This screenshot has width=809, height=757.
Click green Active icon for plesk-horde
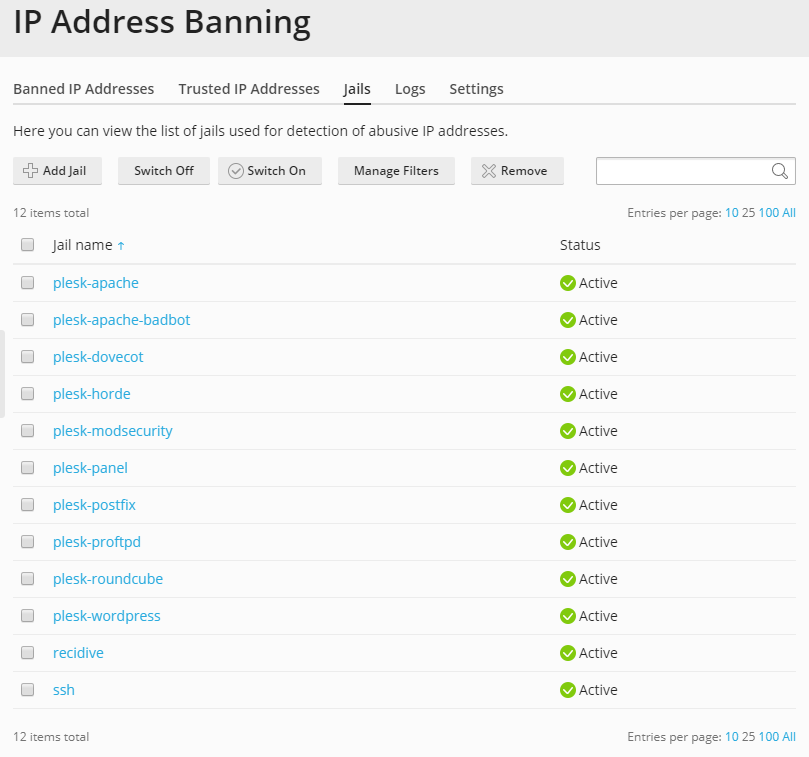click(x=568, y=394)
